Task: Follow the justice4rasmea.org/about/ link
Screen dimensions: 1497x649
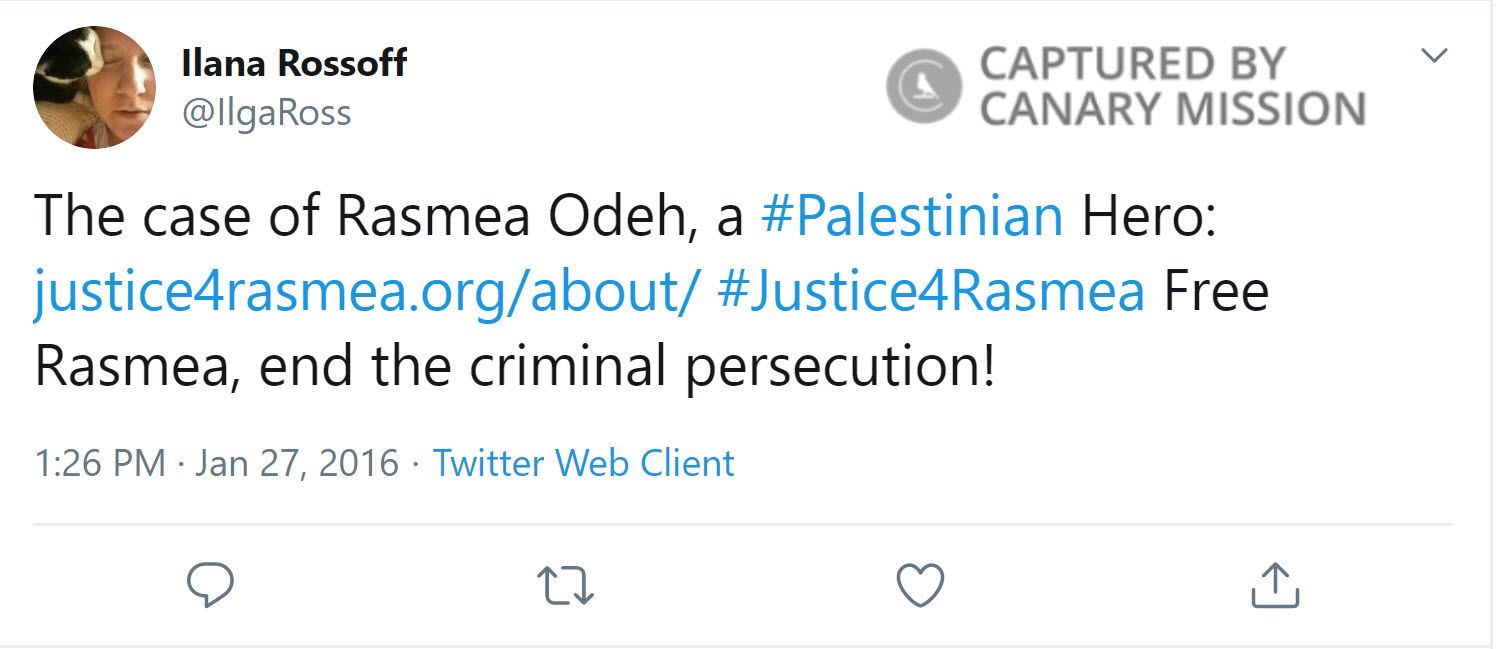Action: coord(364,291)
